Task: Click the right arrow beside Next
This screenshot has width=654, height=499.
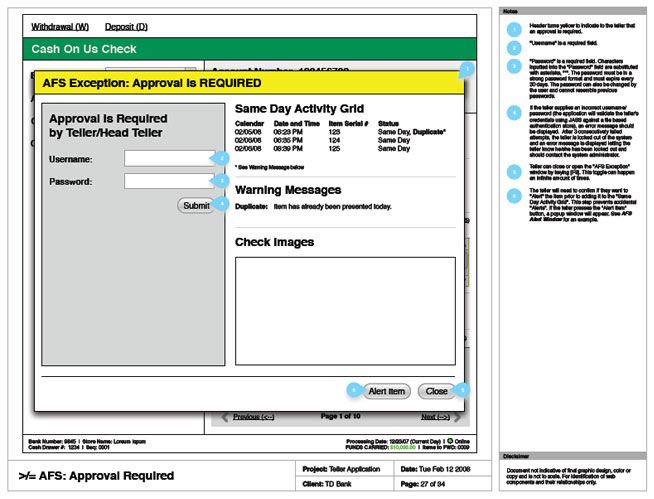Action: [457, 417]
